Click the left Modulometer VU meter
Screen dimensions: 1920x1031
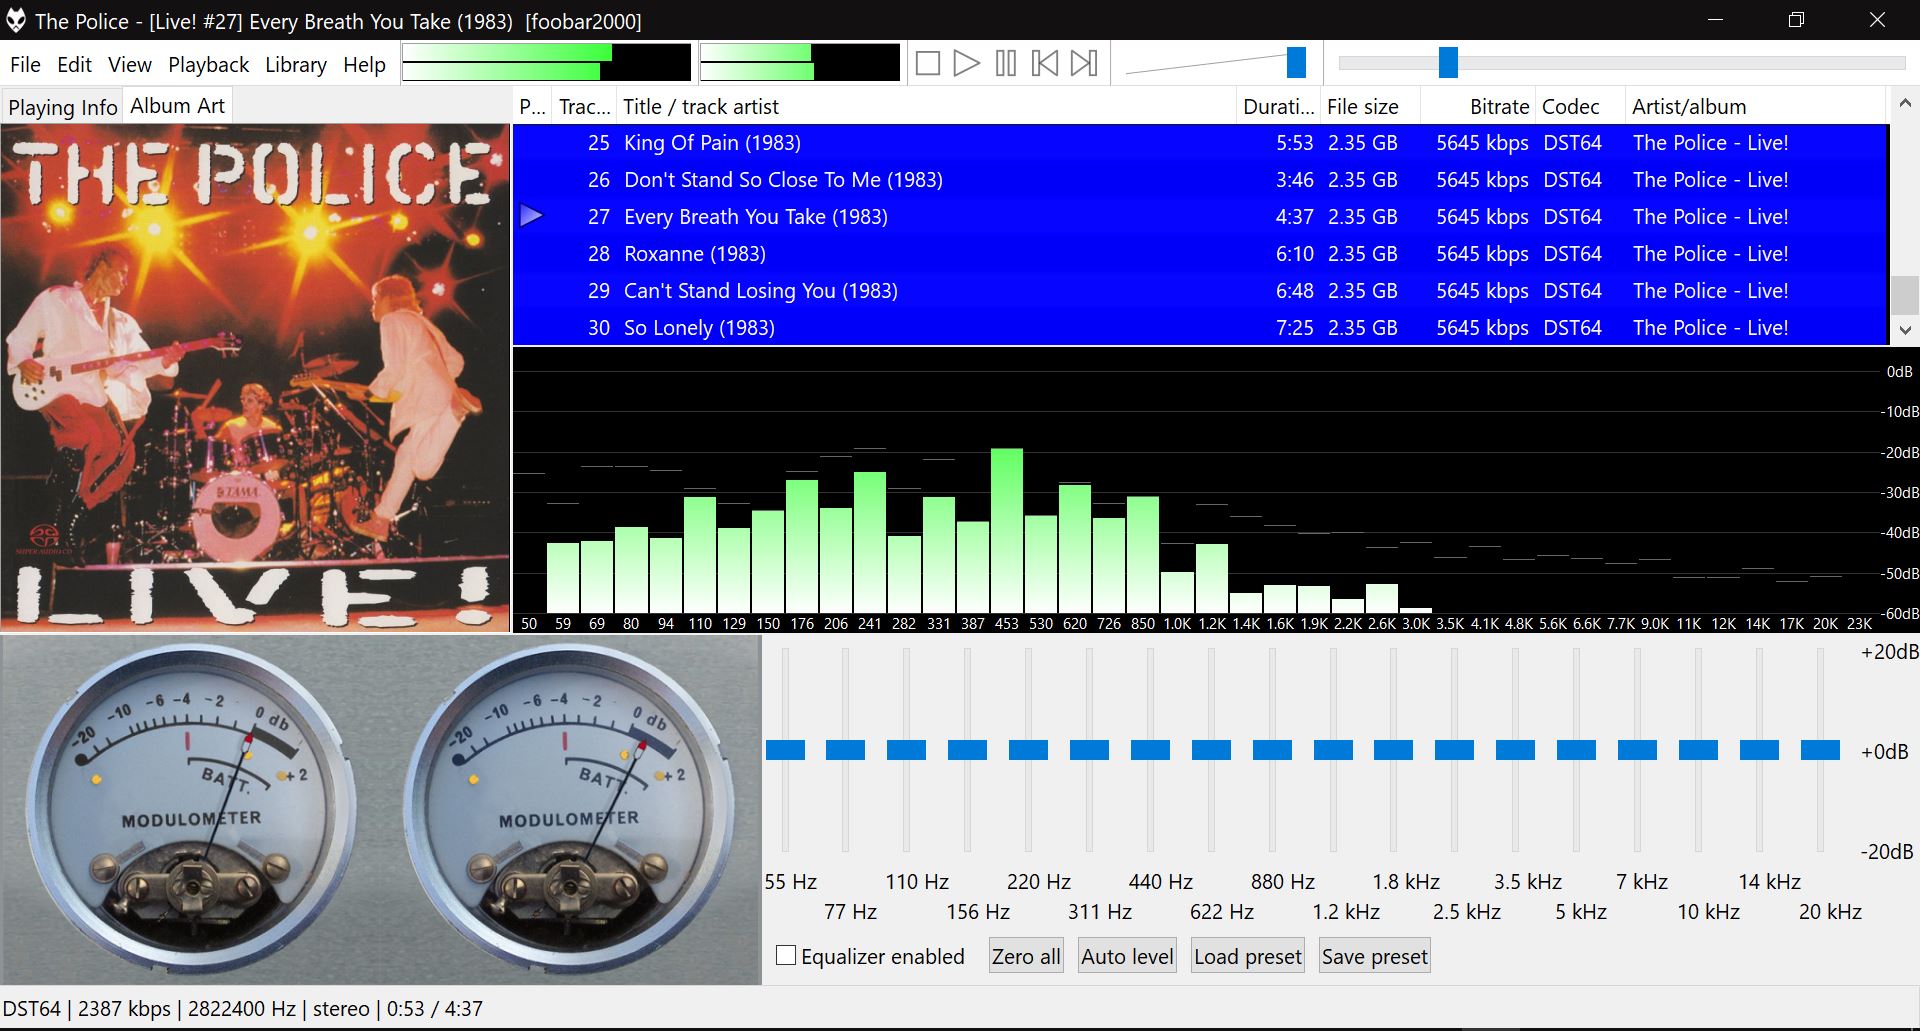pos(191,807)
